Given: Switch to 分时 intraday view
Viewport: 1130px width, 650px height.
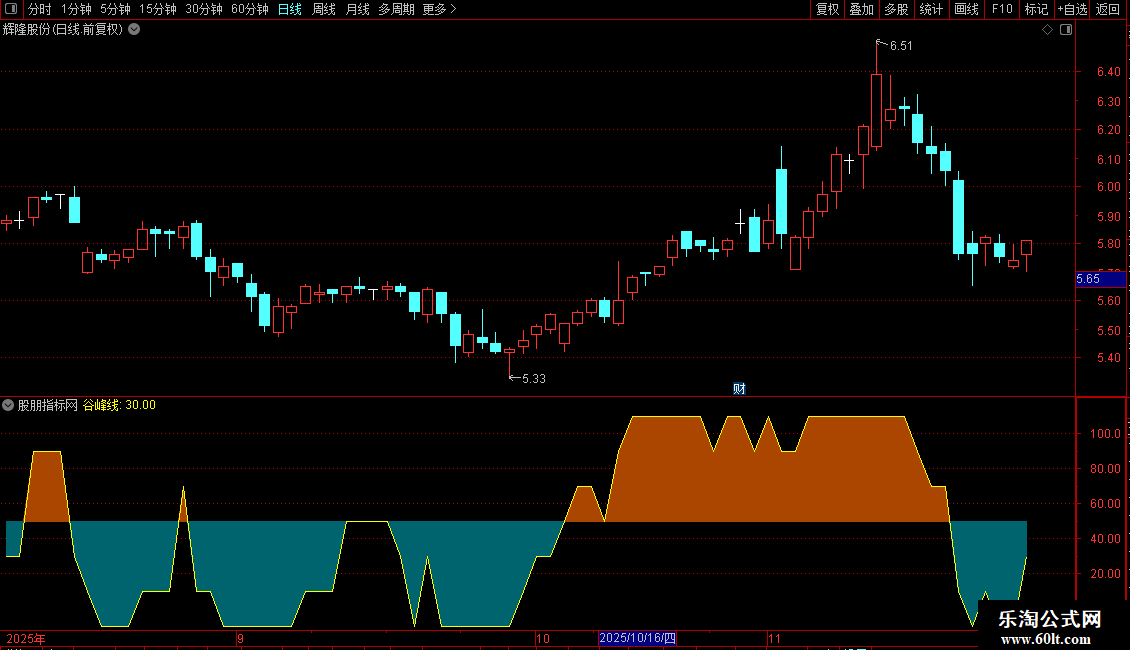Looking at the screenshot, I should [x=40, y=9].
